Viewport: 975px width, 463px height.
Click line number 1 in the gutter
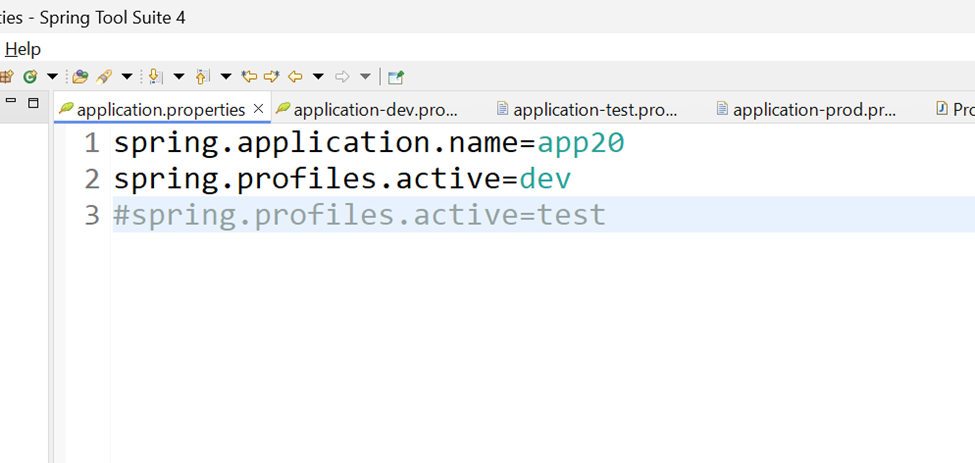click(x=92, y=144)
